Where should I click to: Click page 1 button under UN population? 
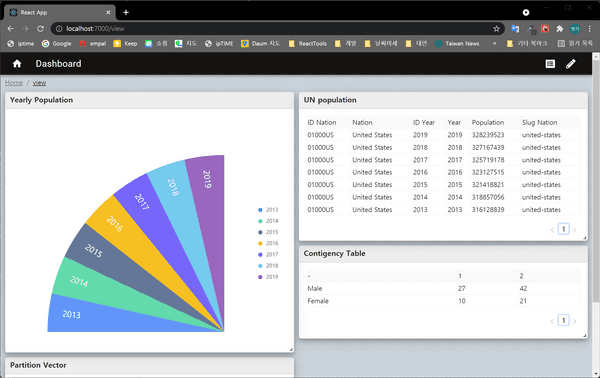(563, 229)
